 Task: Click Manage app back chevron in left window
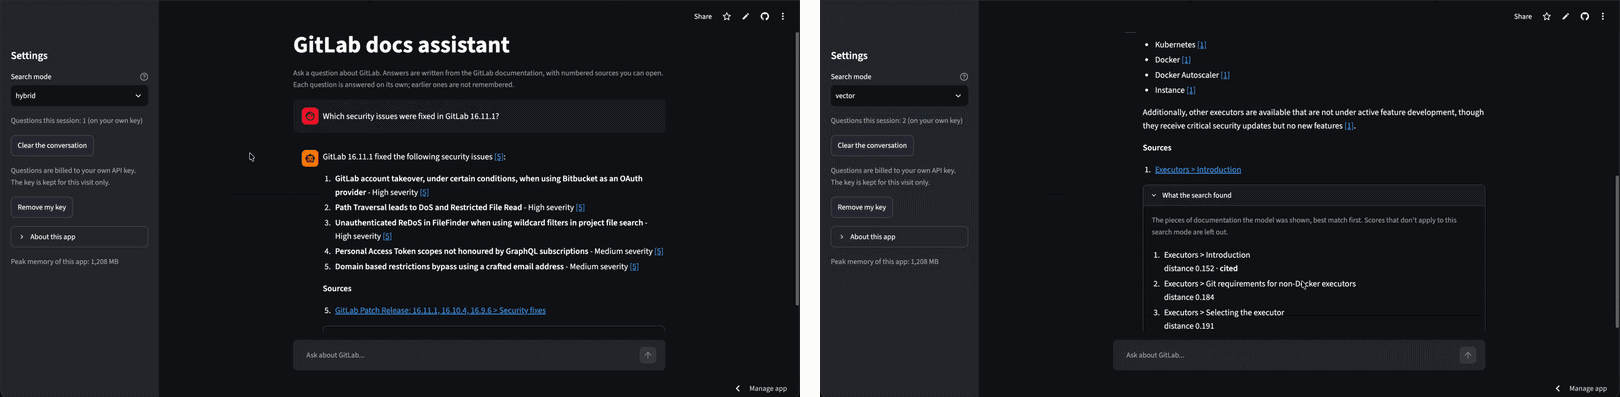738,388
